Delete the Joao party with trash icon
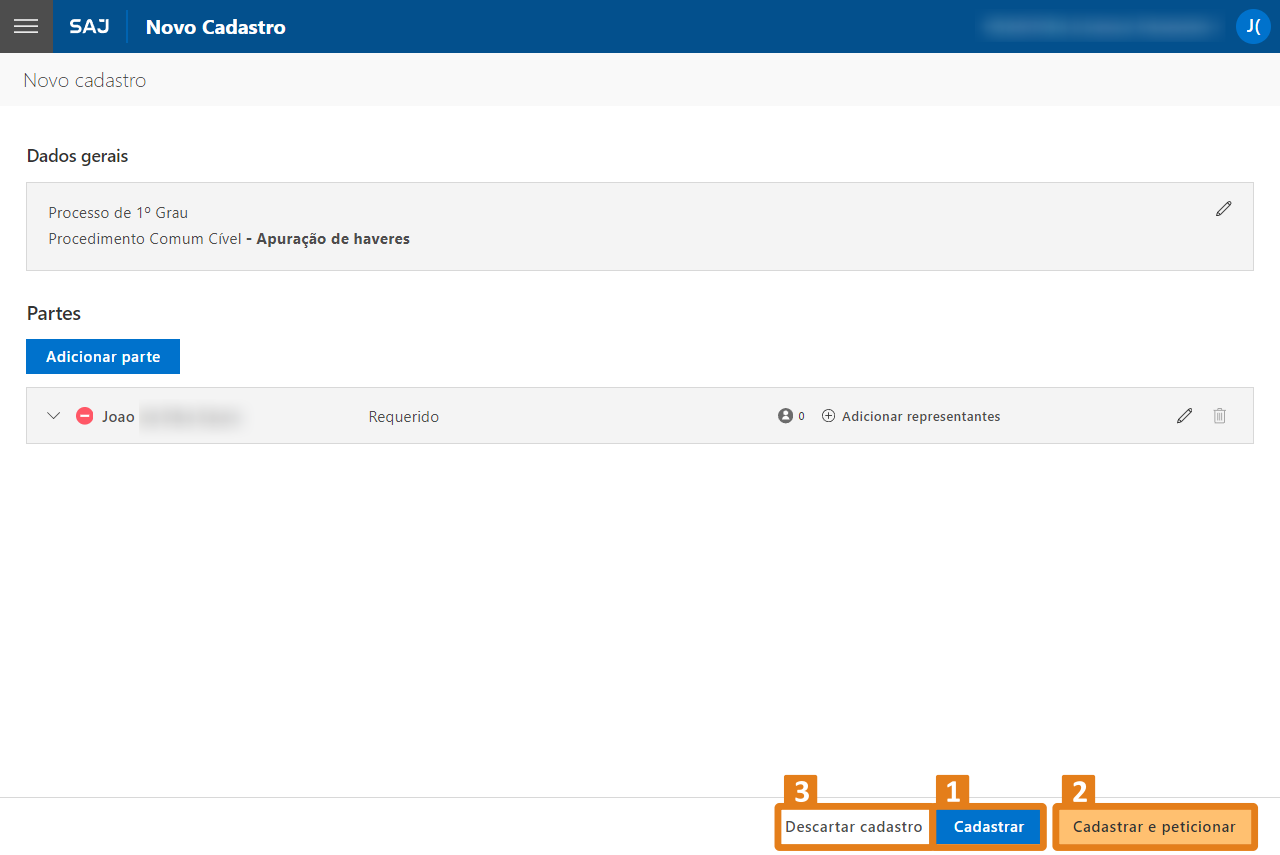The image size is (1280, 855). [1219, 416]
